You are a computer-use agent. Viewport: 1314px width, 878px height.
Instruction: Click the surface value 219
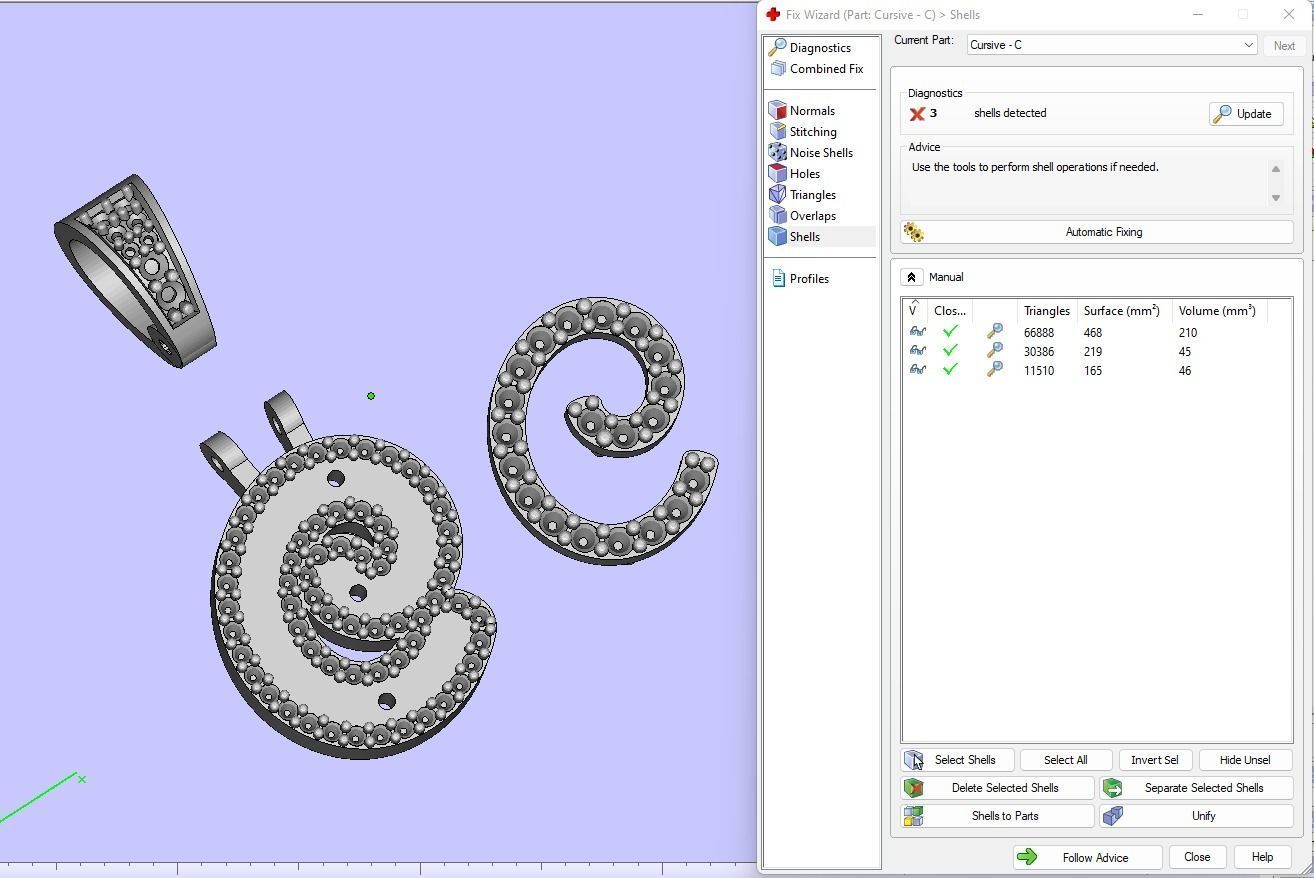tap(1092, 352)
